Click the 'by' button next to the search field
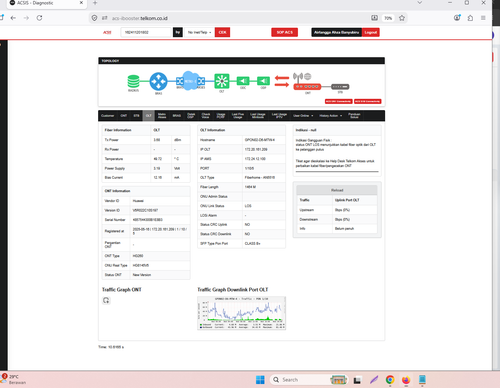Viewport: 500px width, 388px height. (178, 32)
